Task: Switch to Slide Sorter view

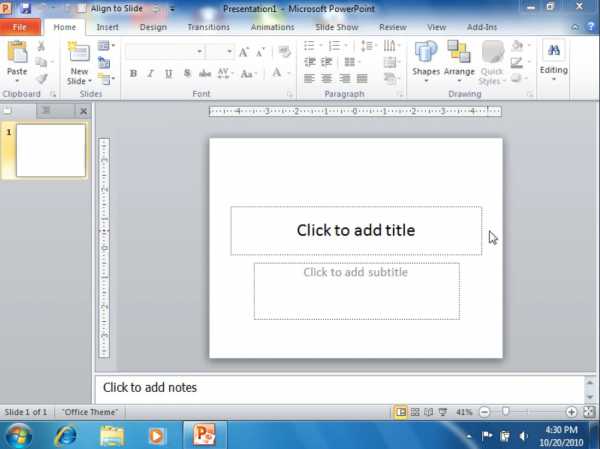Action: pyautogui.click(x=415, y=412)
